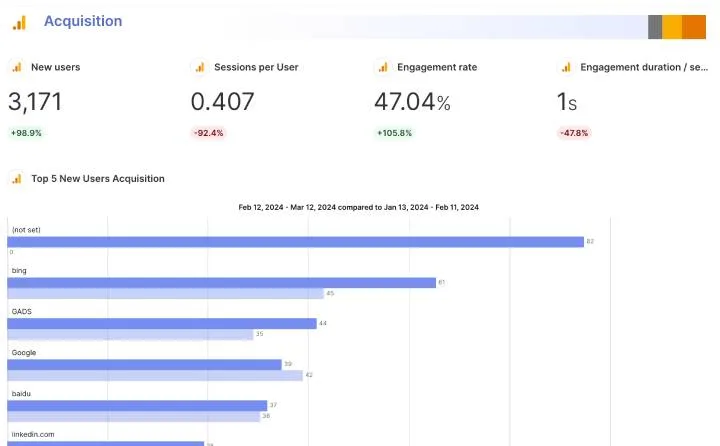The height and width of the screenshot is (446, 720).
Task: Click the baidu row label
Action: (x=21, y=394)
